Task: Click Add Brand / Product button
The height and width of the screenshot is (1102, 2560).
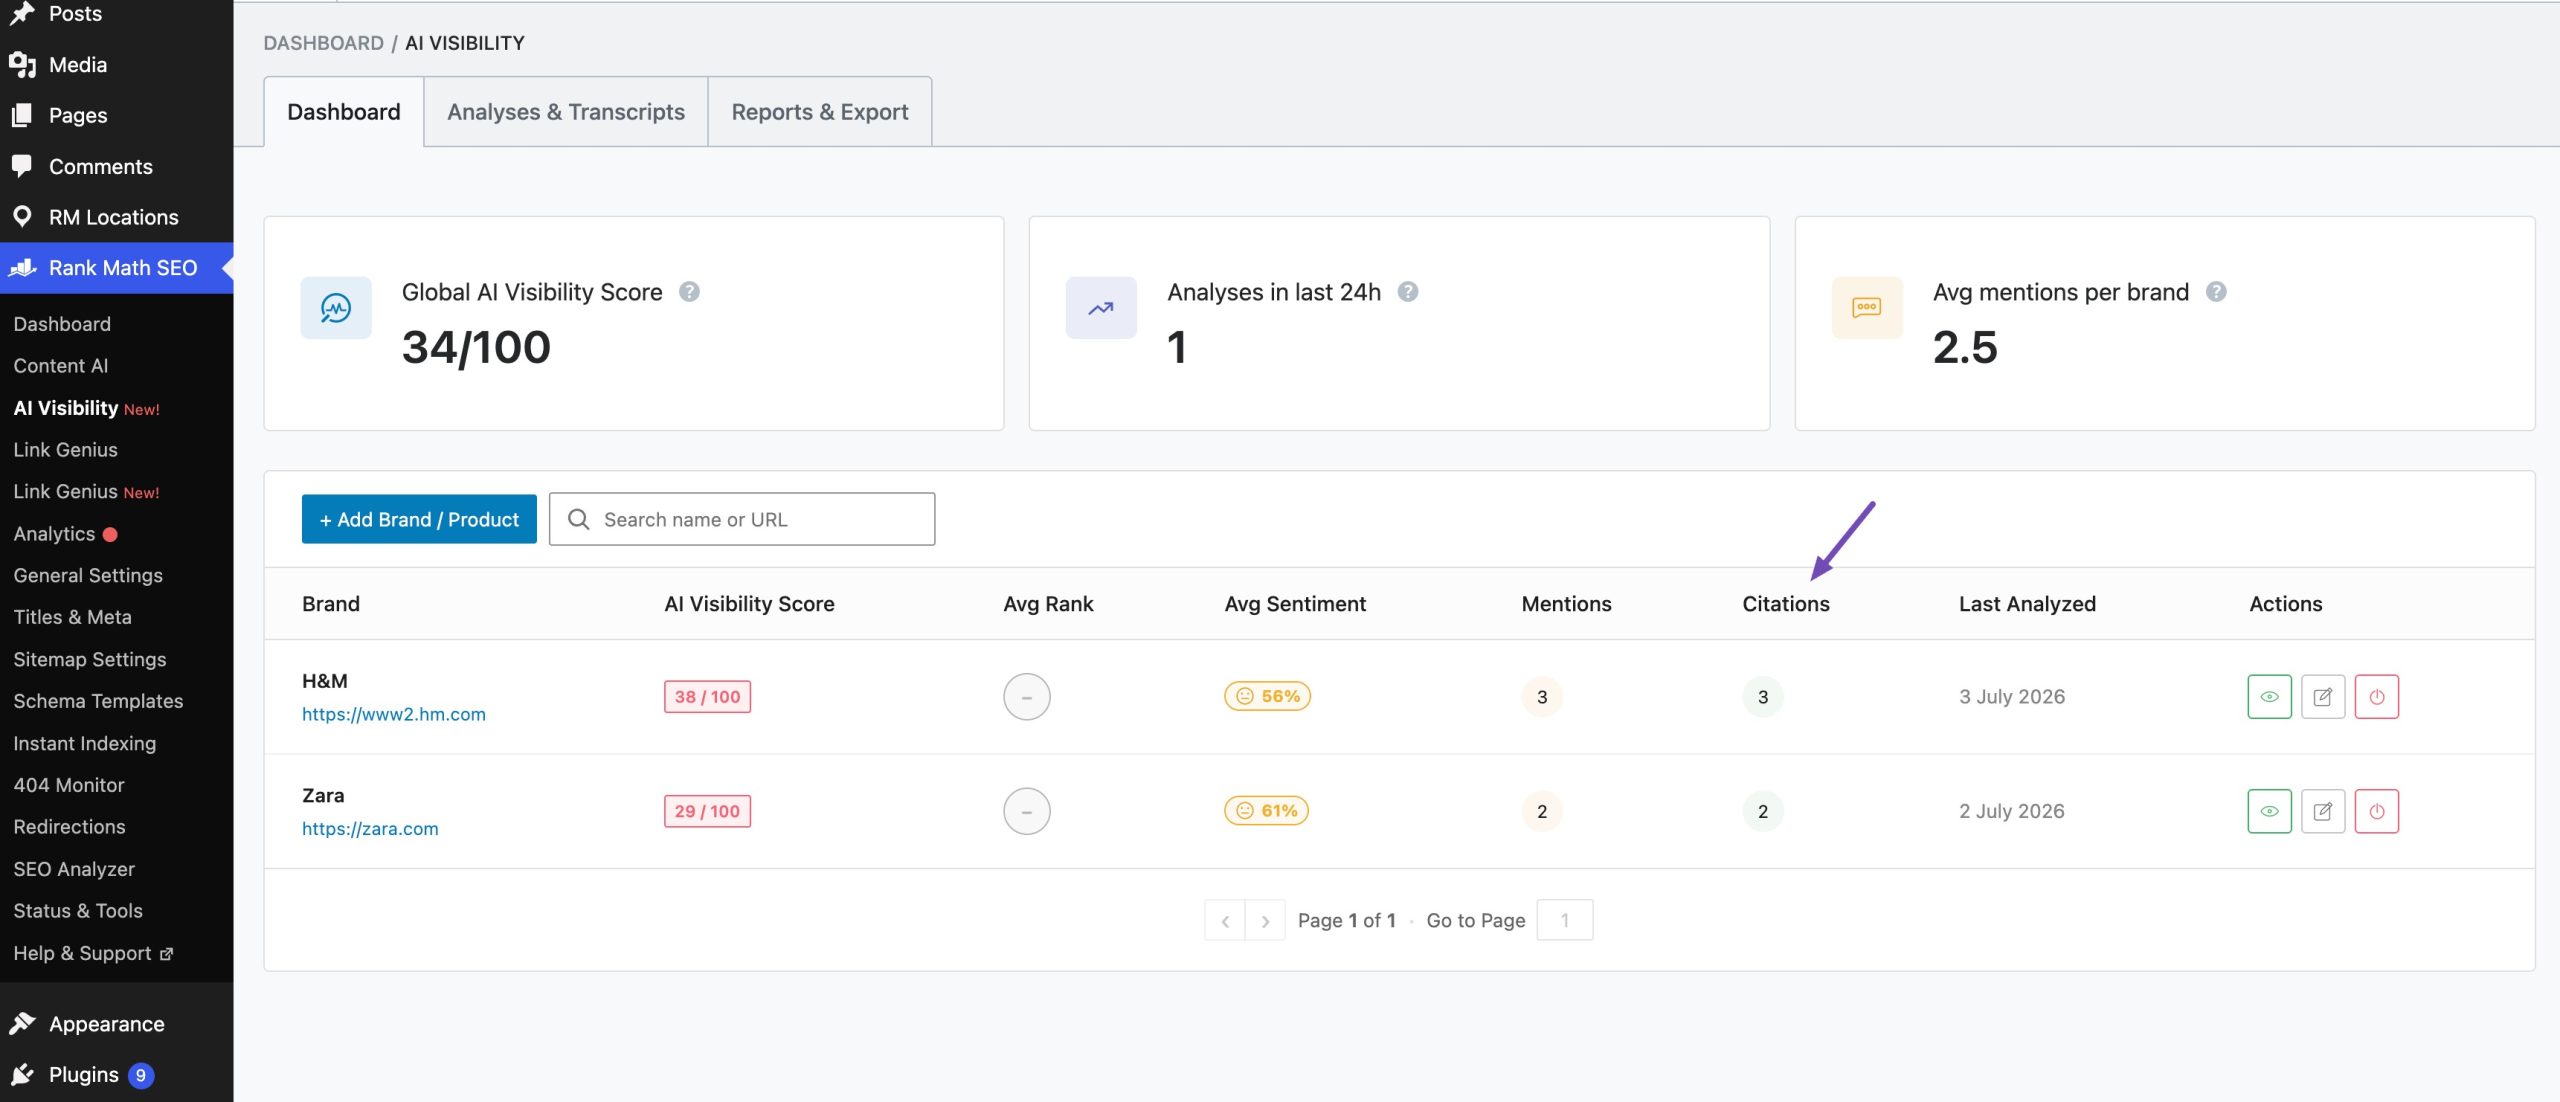Action: (x=419, y=519)
